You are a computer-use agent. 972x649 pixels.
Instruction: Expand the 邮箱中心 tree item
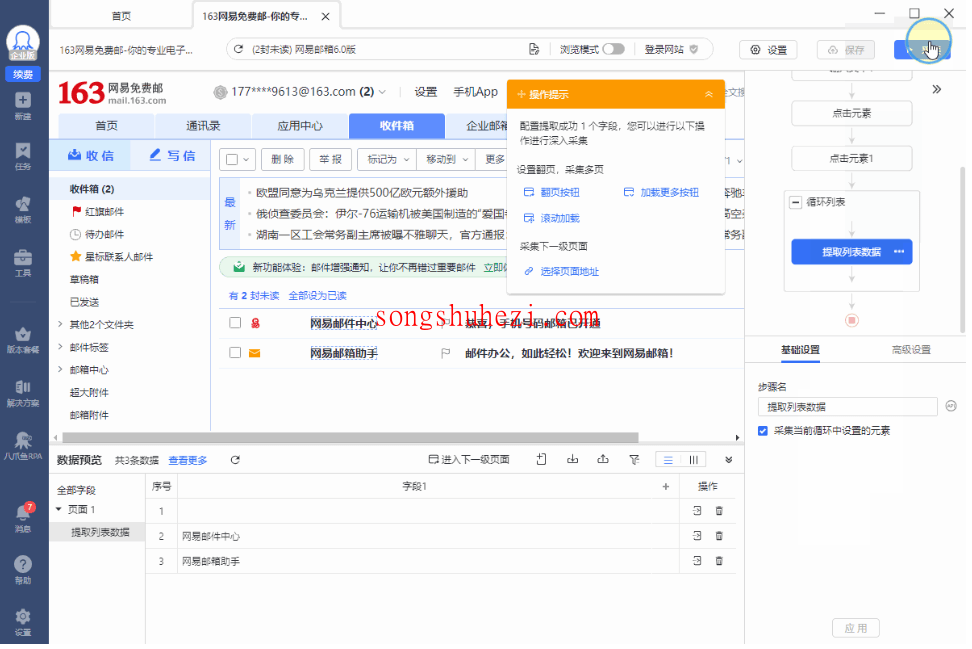[x=60, y=369]
